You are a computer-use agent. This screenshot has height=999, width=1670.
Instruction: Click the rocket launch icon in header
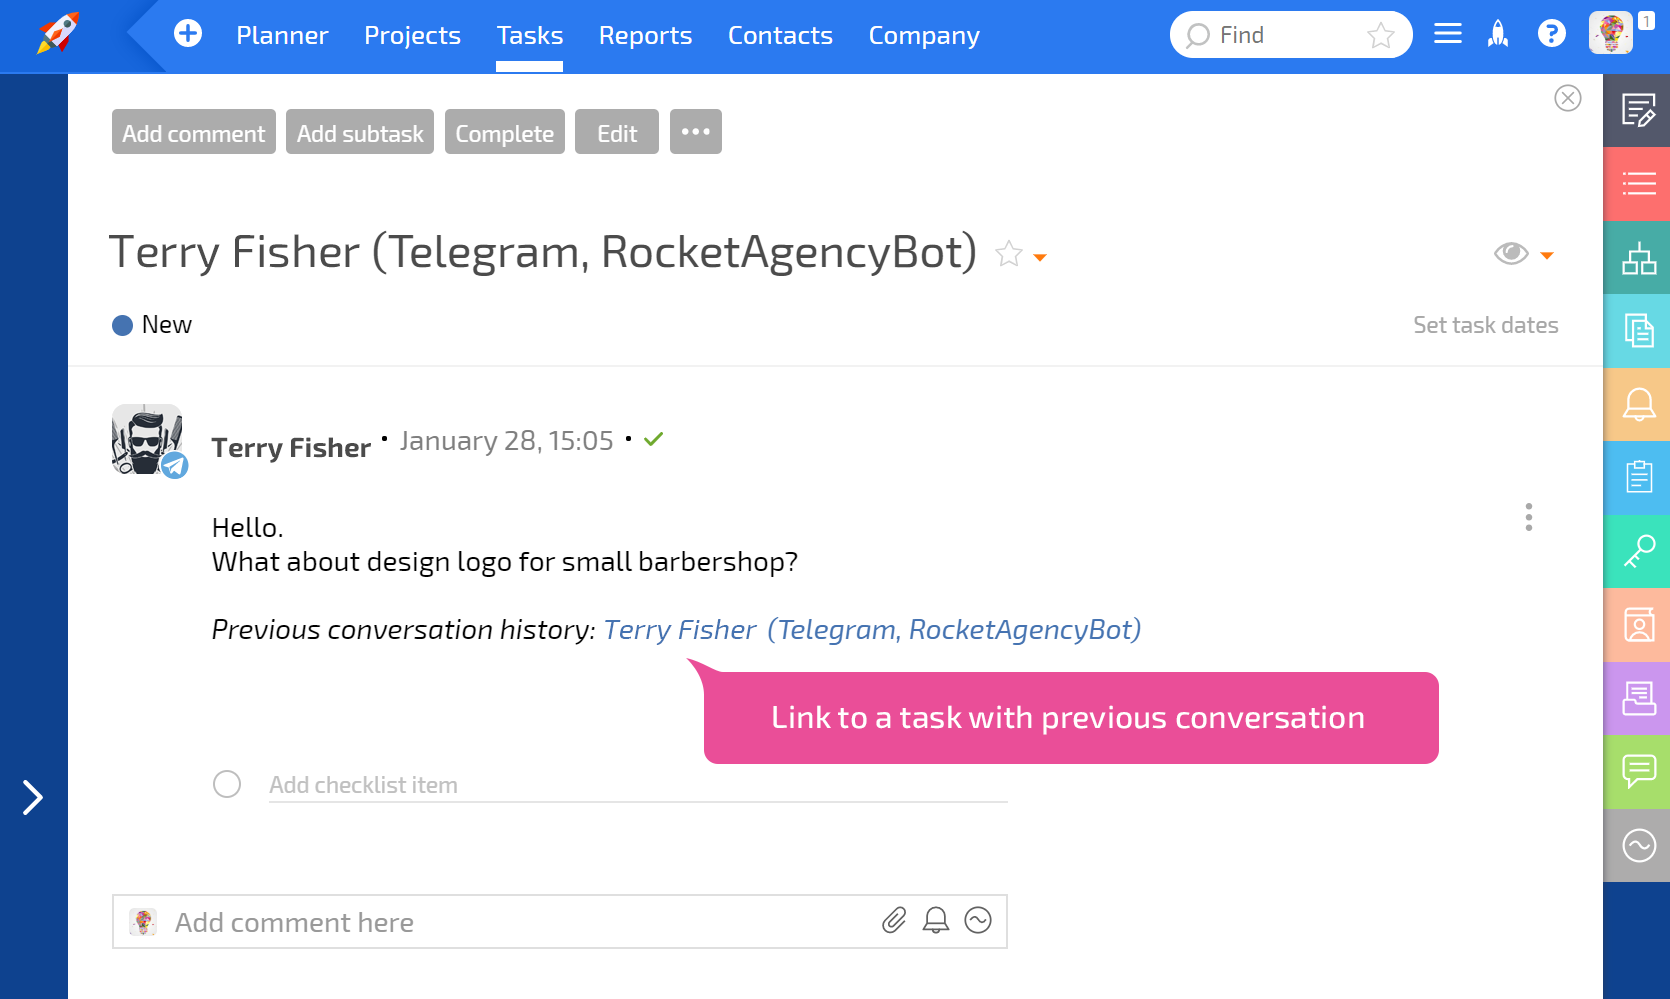[1497, 34]
